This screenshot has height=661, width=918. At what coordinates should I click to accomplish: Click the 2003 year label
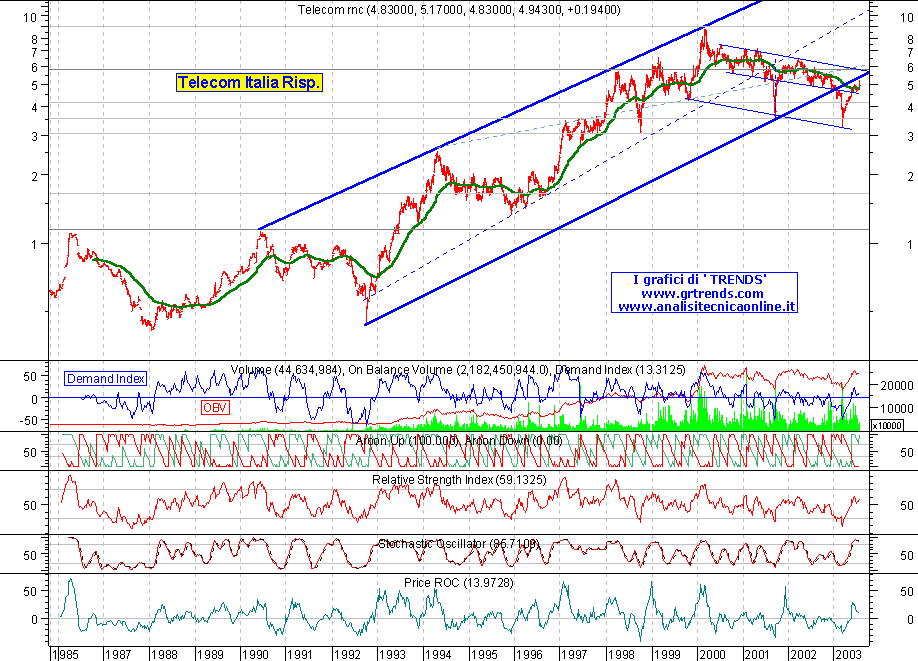[x=848, y=655]
